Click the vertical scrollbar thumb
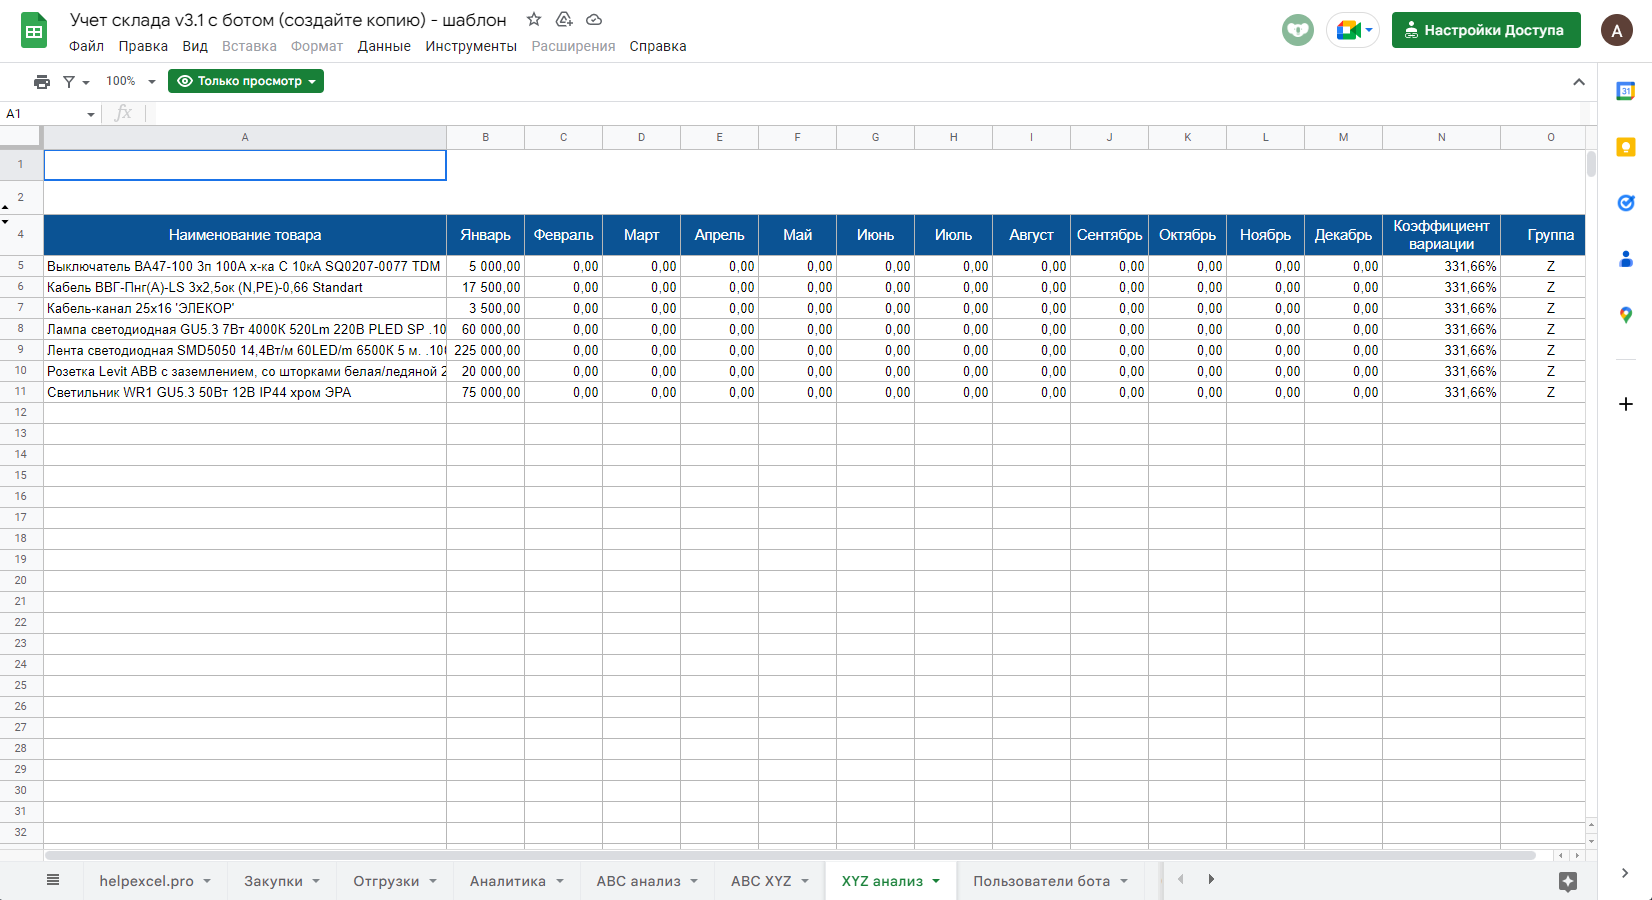 point(1591,164)
